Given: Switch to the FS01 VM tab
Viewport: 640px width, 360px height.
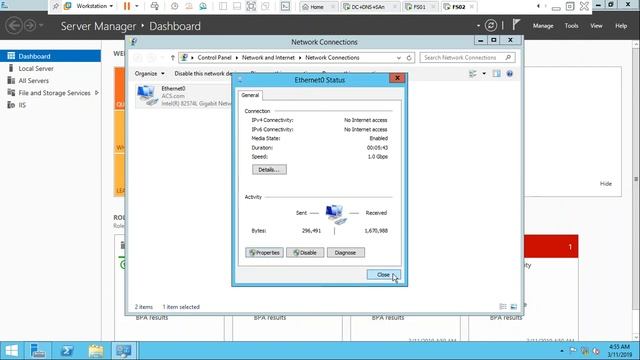Looking at the screenshot, I should click(x=420, y=7).
